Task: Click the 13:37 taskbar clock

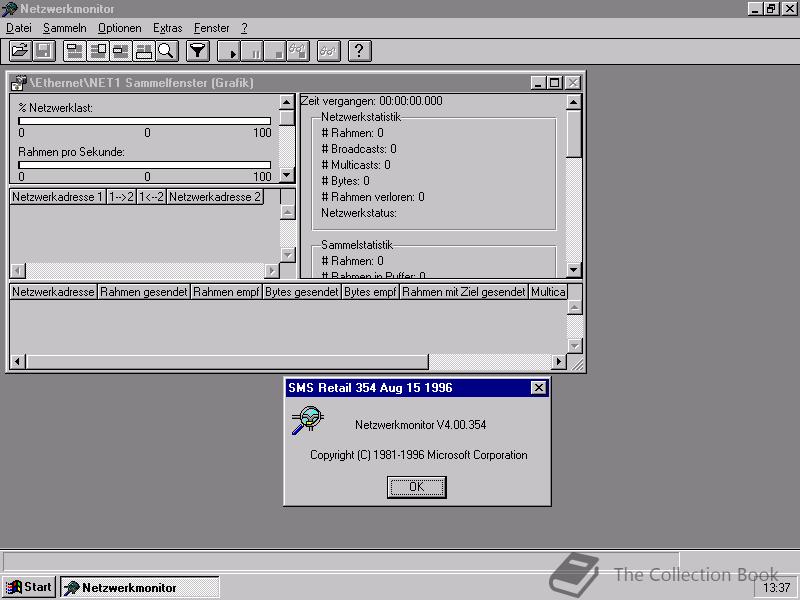Action: pos(777,588)
